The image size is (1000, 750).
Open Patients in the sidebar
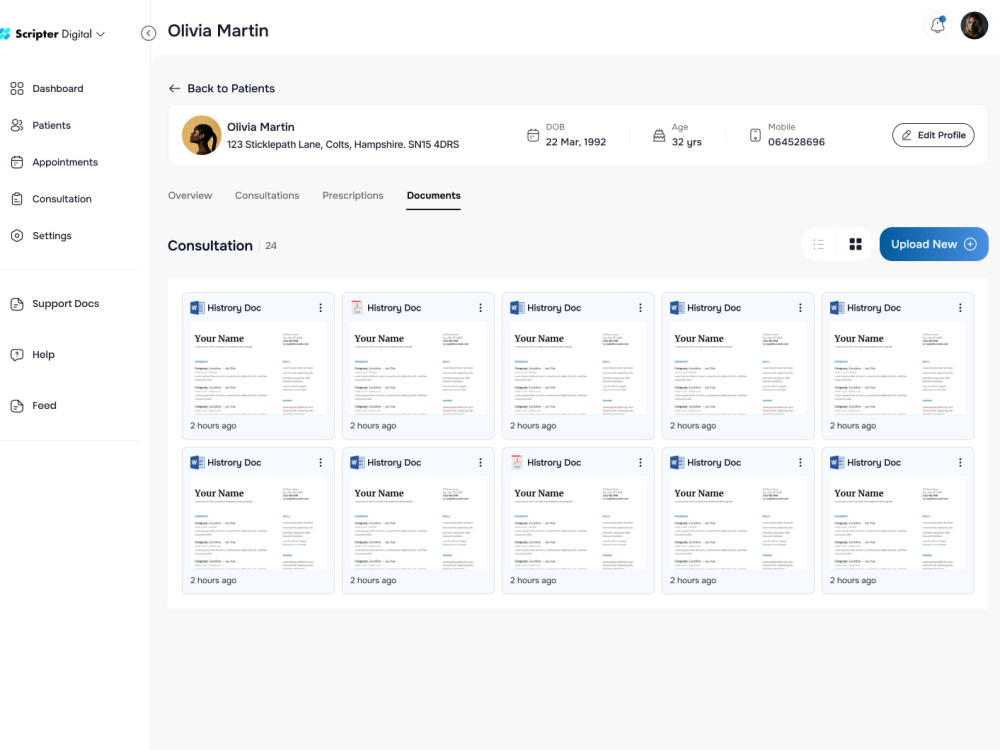point(41,126)
